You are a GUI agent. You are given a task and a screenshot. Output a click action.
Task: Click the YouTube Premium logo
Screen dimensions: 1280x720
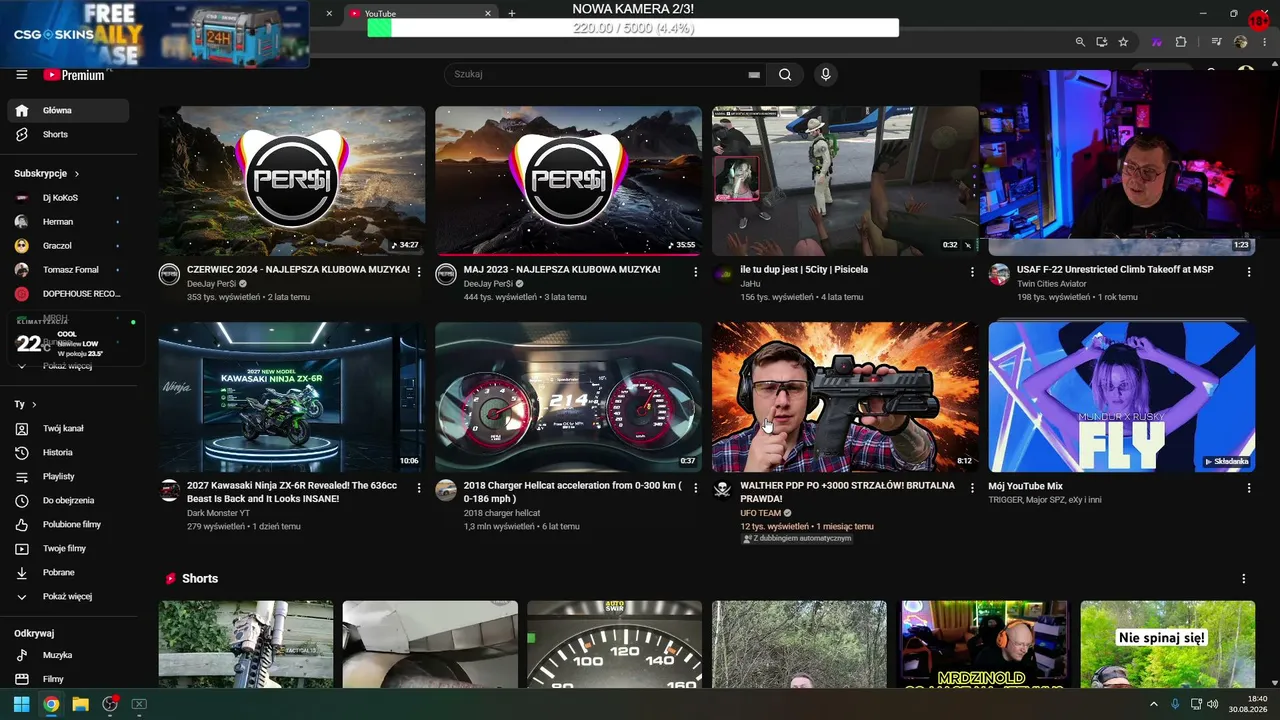pyautogui.click(x=74, y=75)
